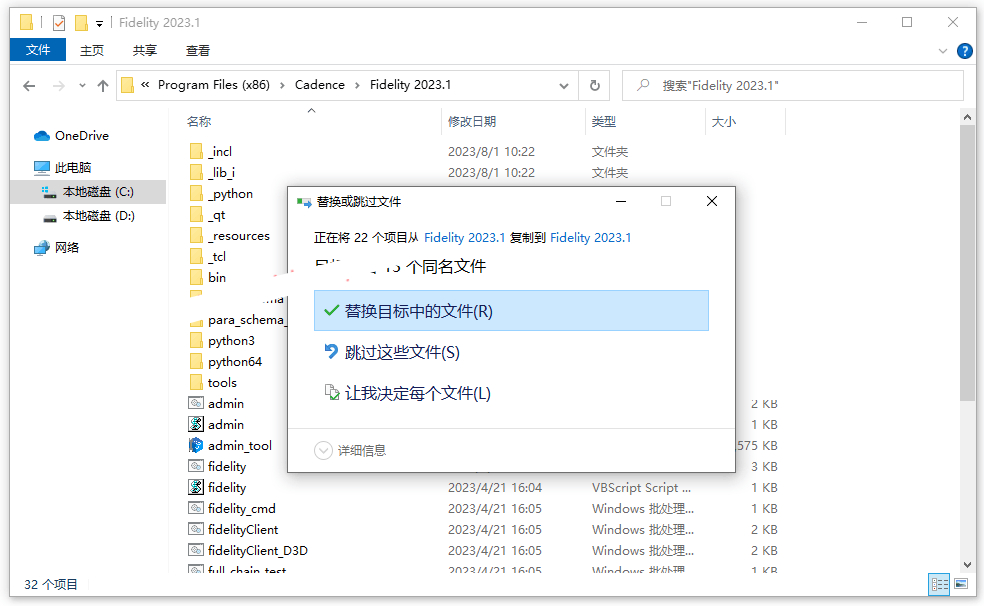Screen dimensions: 984x606
Task: Click the _tcl folder icon
Action: tap(196, 257)
